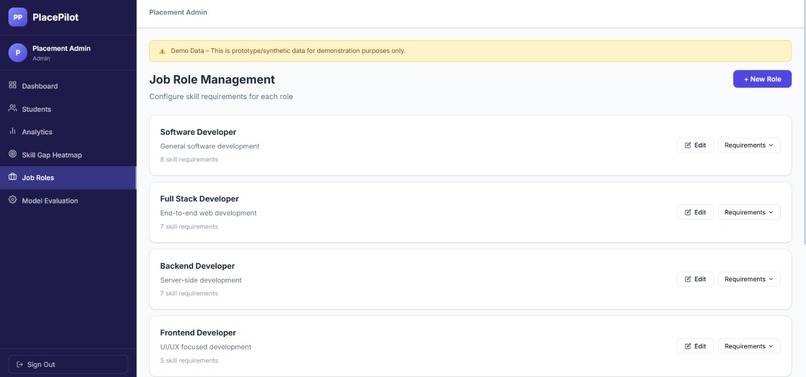
Task: Click the '5 skill requirements' text
Action: (189, 361)
